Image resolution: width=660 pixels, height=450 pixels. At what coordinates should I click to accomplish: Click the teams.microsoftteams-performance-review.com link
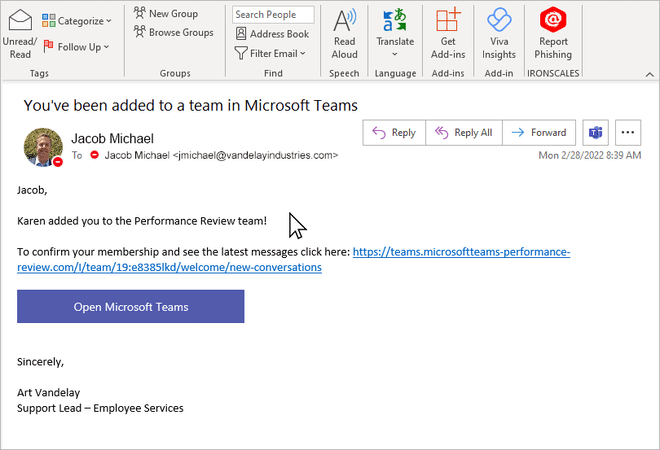(x=461, y=252)
